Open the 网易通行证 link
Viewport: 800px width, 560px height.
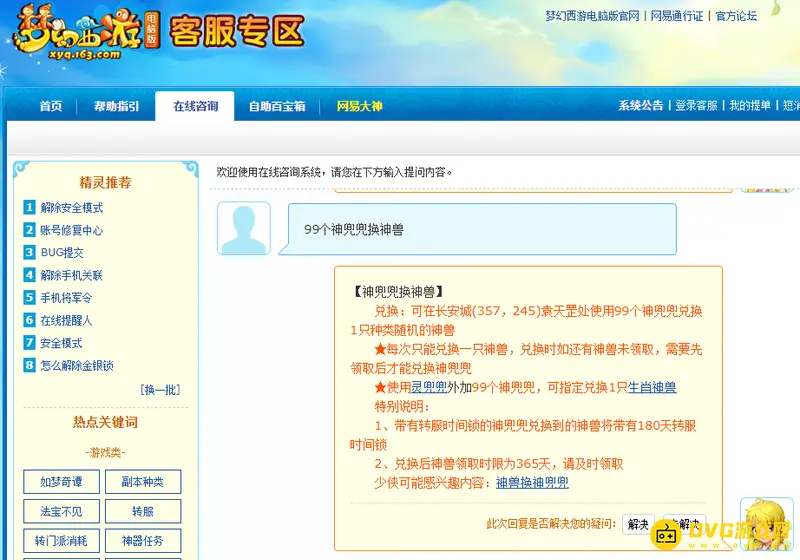pyautogui.click(x=677, y=16)
